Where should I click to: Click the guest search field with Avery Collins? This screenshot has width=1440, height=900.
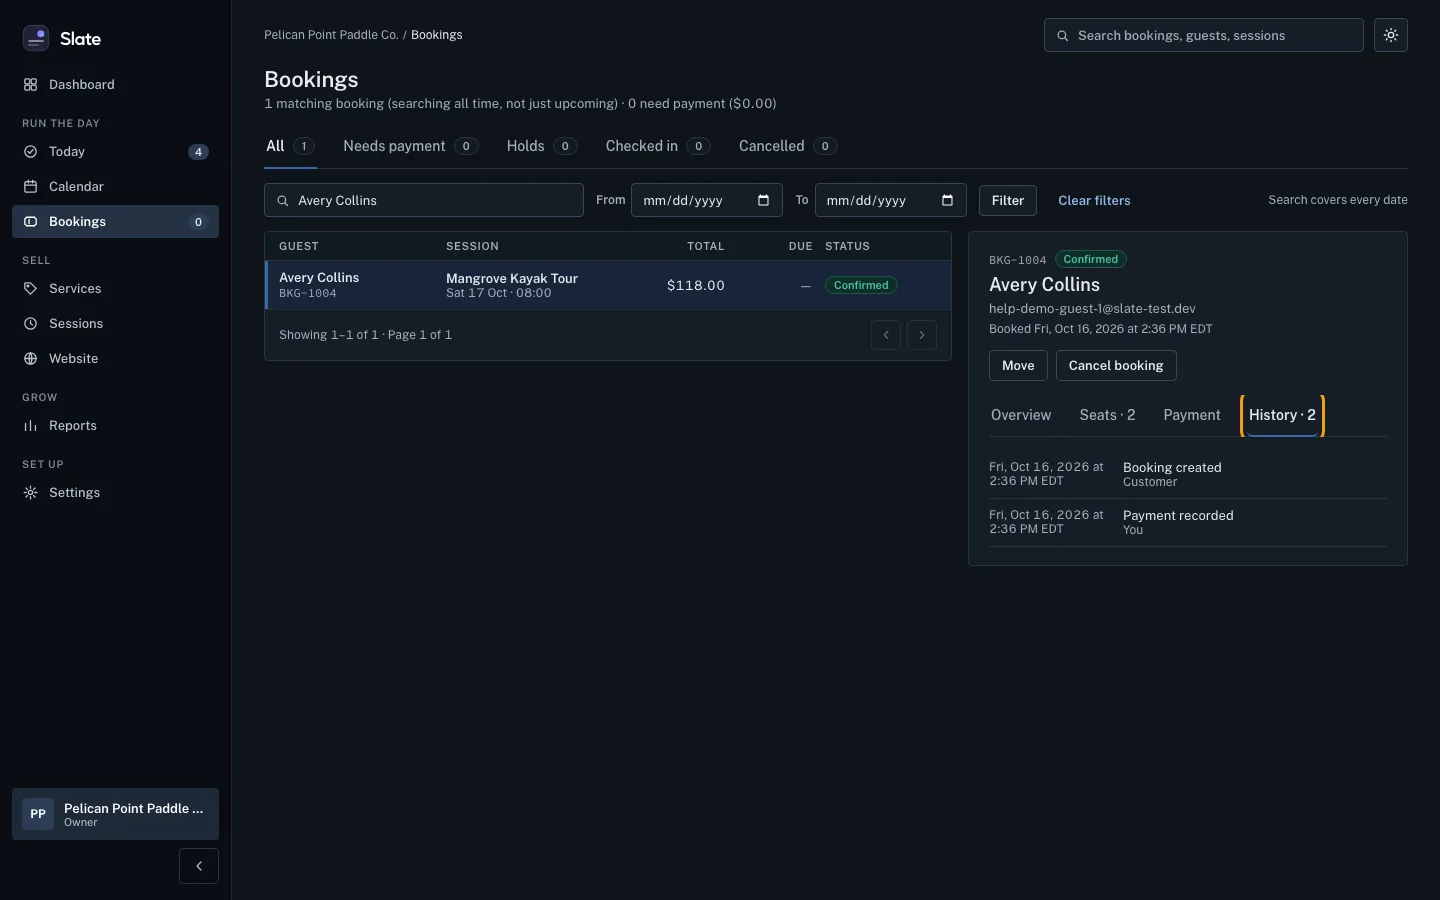(424, 200)
